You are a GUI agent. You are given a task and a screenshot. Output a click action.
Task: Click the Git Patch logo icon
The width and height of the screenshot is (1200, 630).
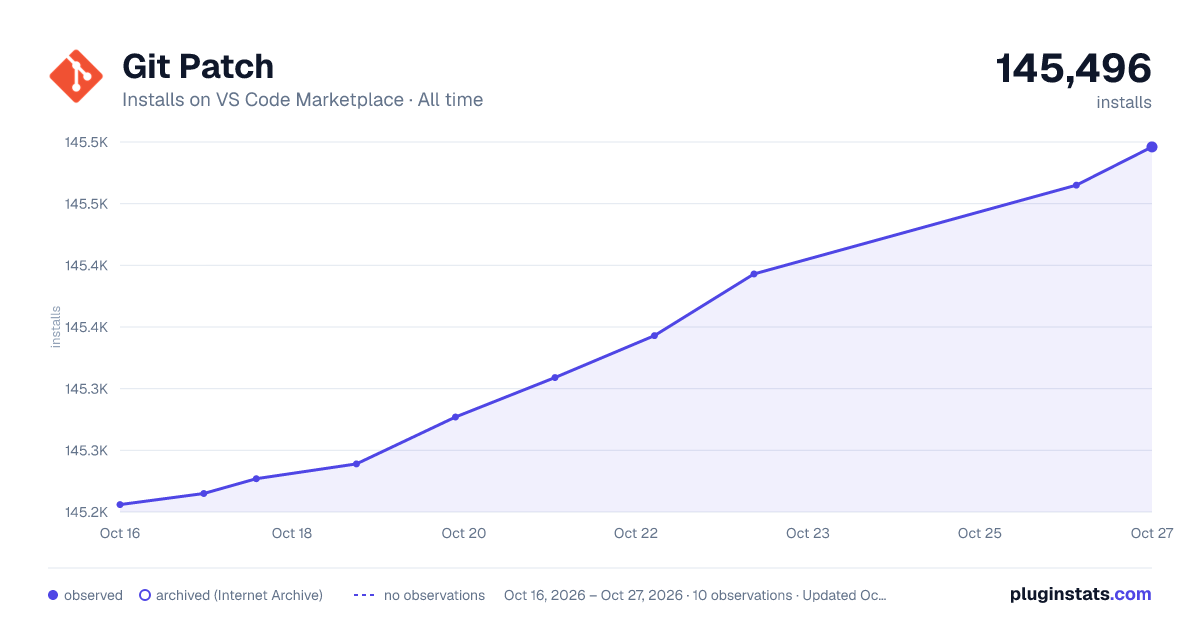click(x=76, y=76)
